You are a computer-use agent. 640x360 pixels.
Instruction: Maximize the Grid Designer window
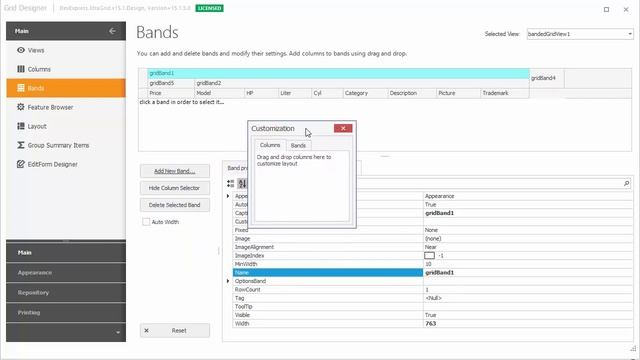coord(607,9)
